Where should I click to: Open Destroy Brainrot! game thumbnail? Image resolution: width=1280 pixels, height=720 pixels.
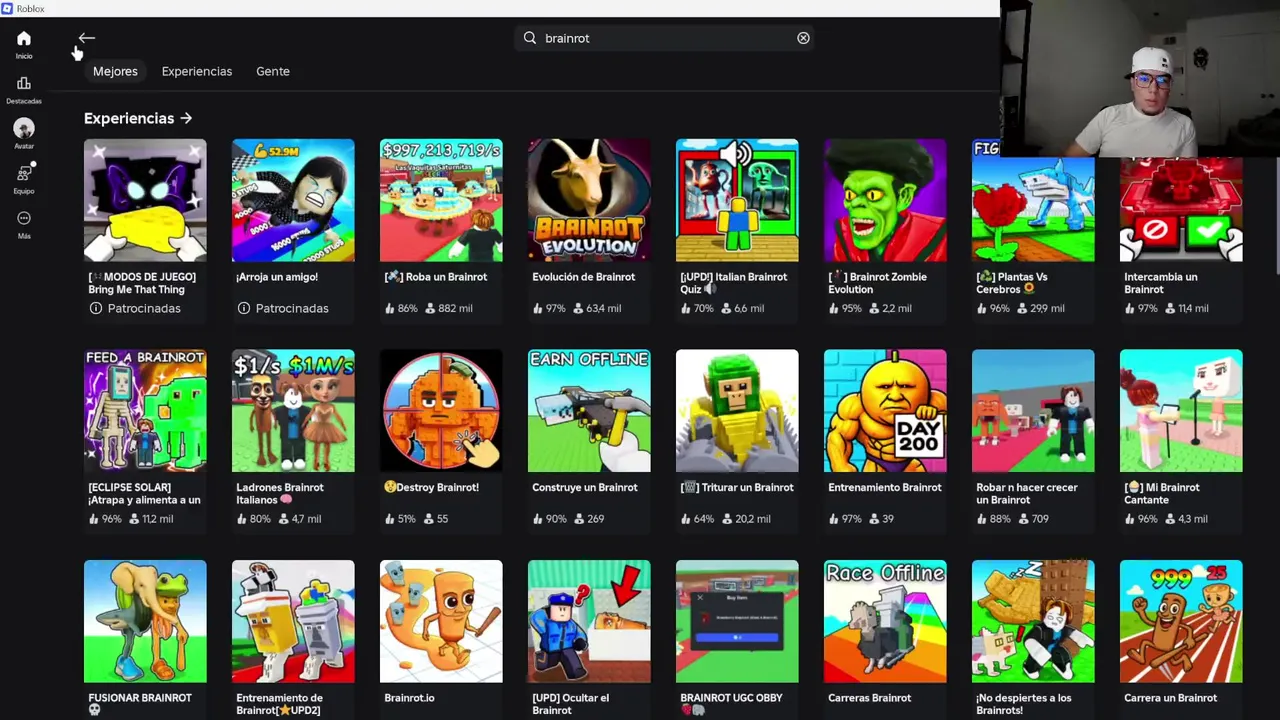click(x=441, y=410)
